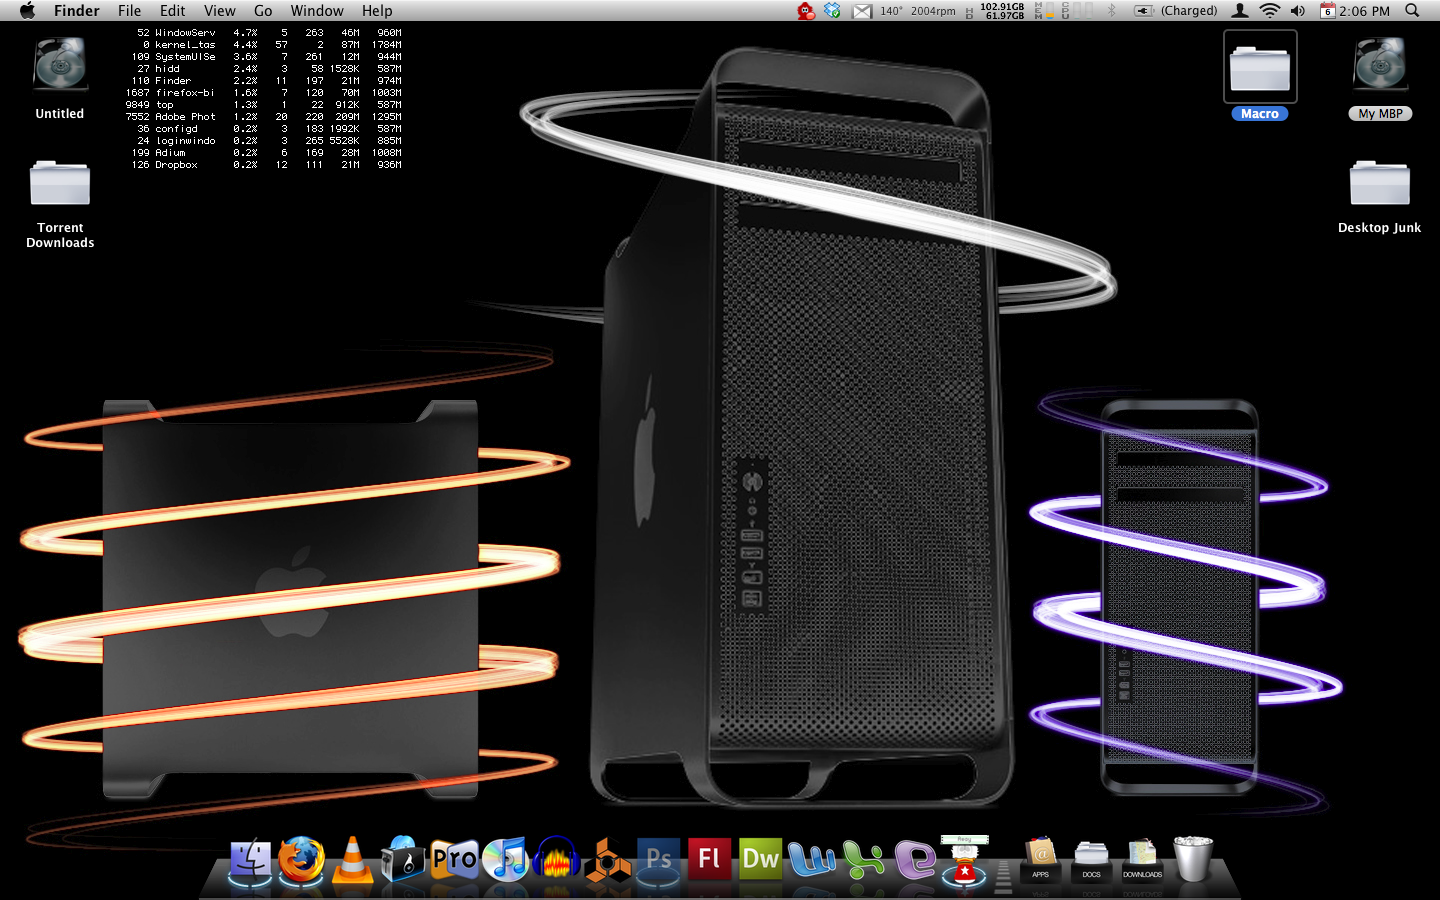Launch Flash from the dock
The height and width of the screenshot is (900, 1440).
(709, 860)
